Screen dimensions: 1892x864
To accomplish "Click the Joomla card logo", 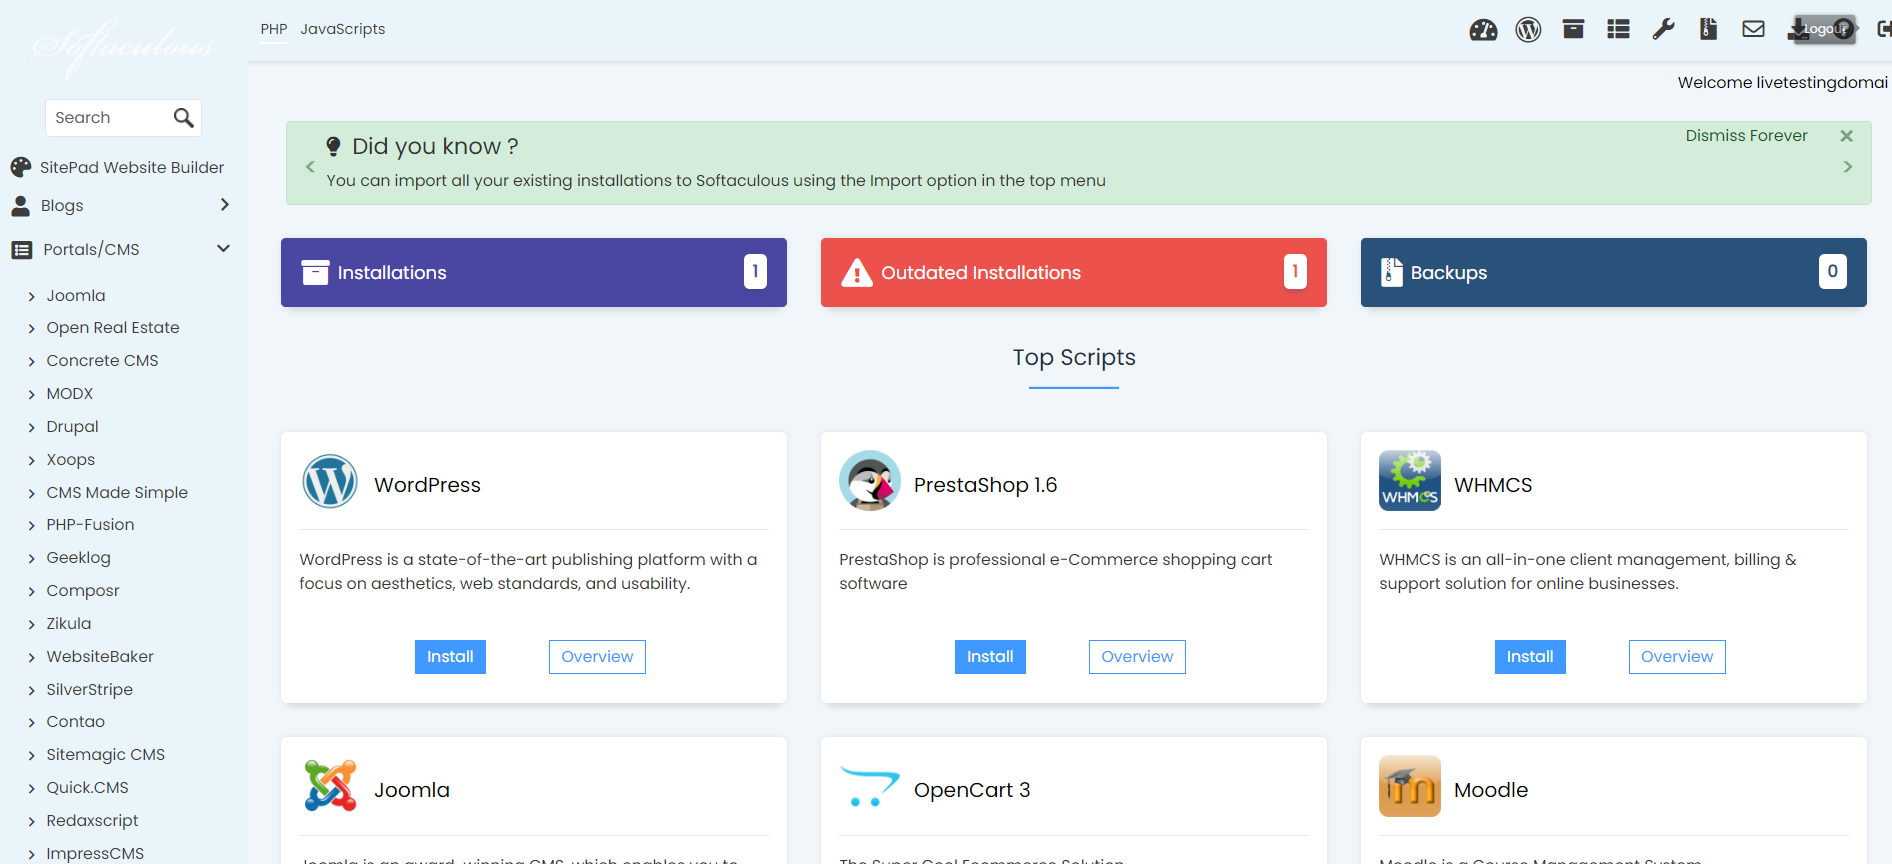I will point(330,786).
